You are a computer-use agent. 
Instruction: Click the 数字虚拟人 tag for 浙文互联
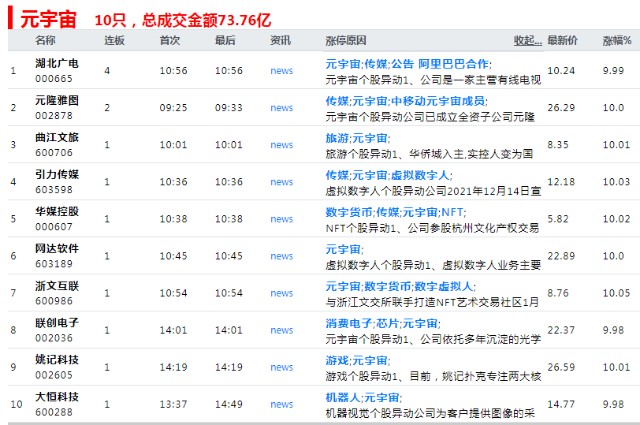point(443,287)
